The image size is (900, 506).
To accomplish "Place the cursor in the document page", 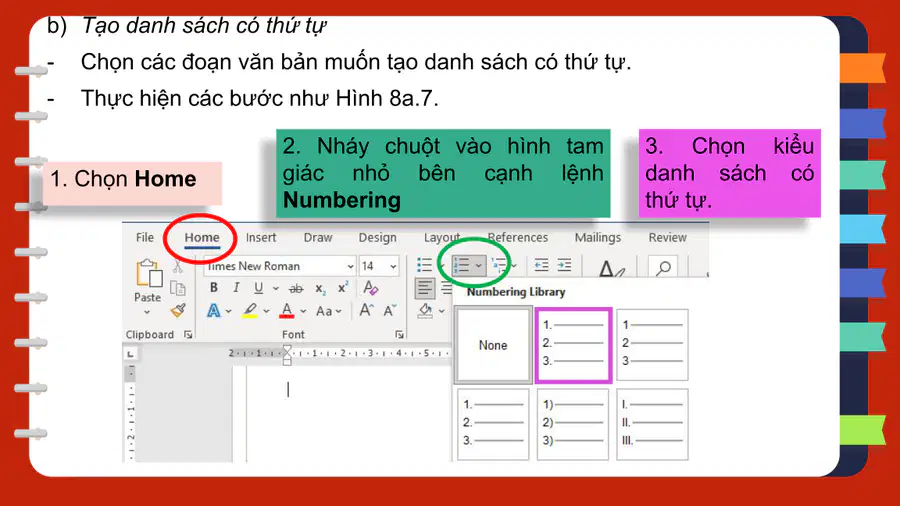I will click(348, 414).
